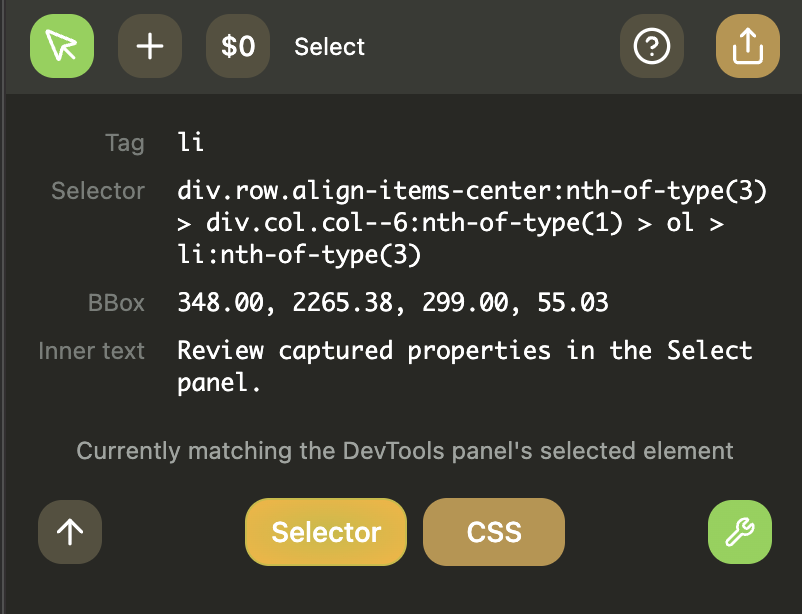Switch to the Selector copy tab
Screen dimensions: 802x614
pos(326,532)
